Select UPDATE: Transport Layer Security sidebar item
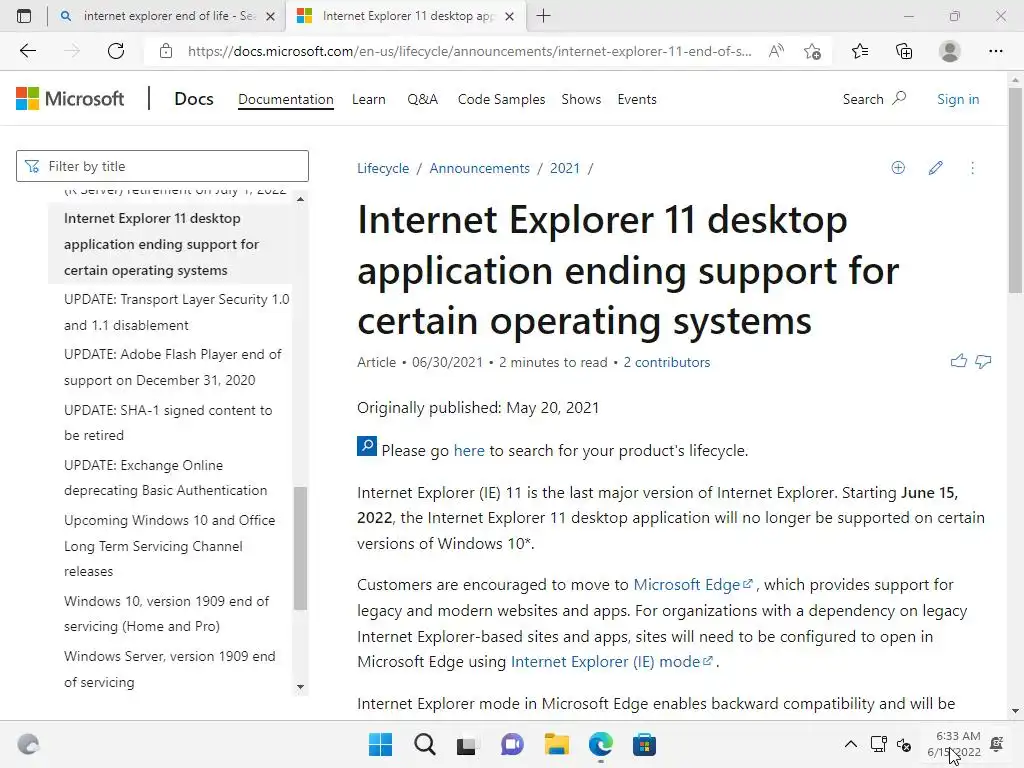 pos(176,312)
